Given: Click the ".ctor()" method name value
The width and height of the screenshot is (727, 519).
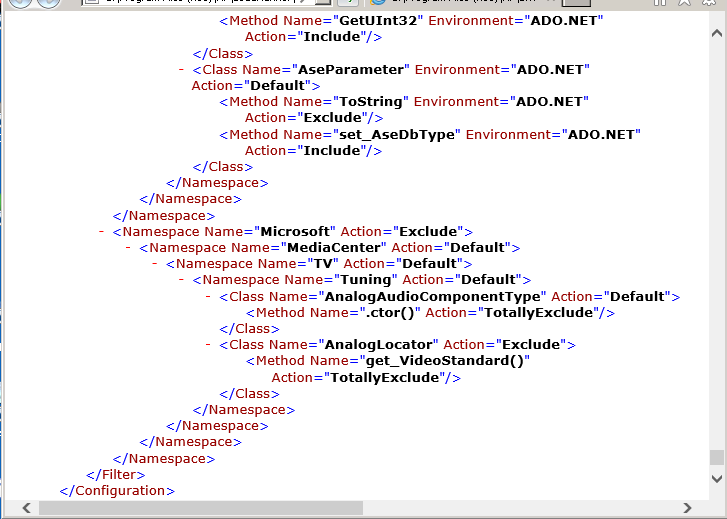Looking at the screenshot, I should 390,313.
